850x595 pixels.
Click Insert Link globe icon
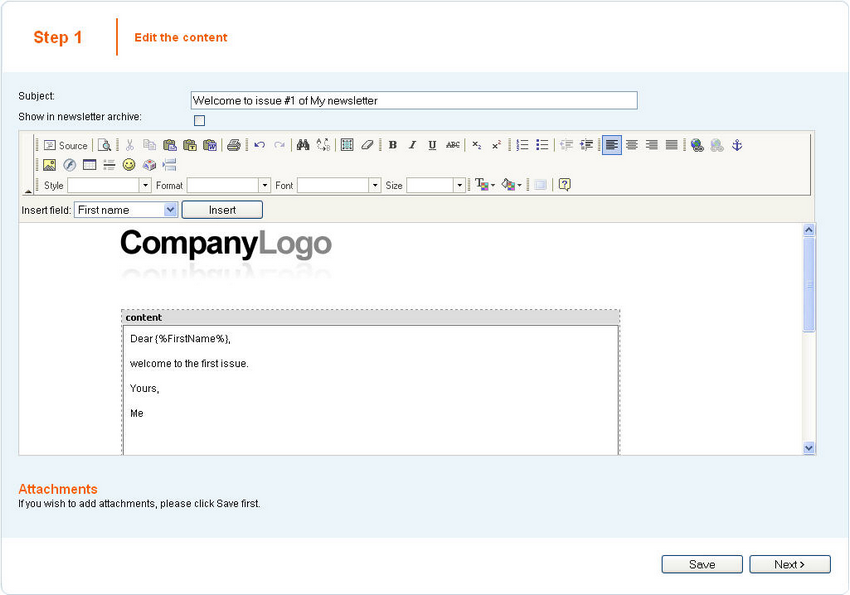click(x=697, y=145)
